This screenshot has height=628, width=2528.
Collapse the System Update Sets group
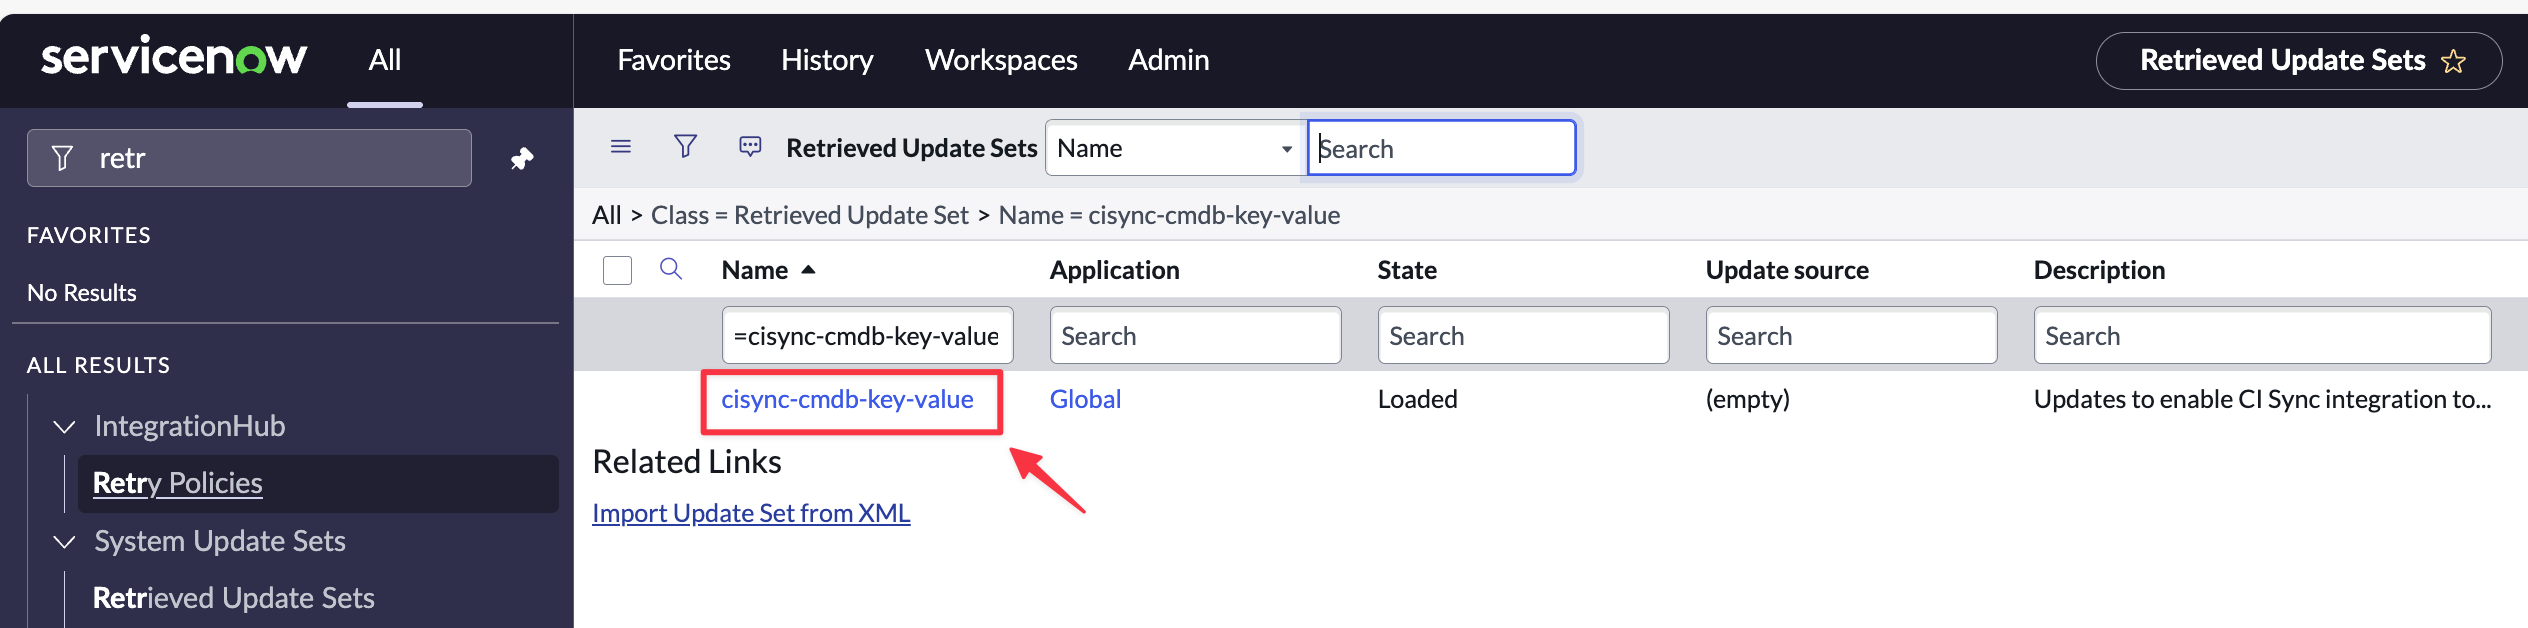point(64,542)
